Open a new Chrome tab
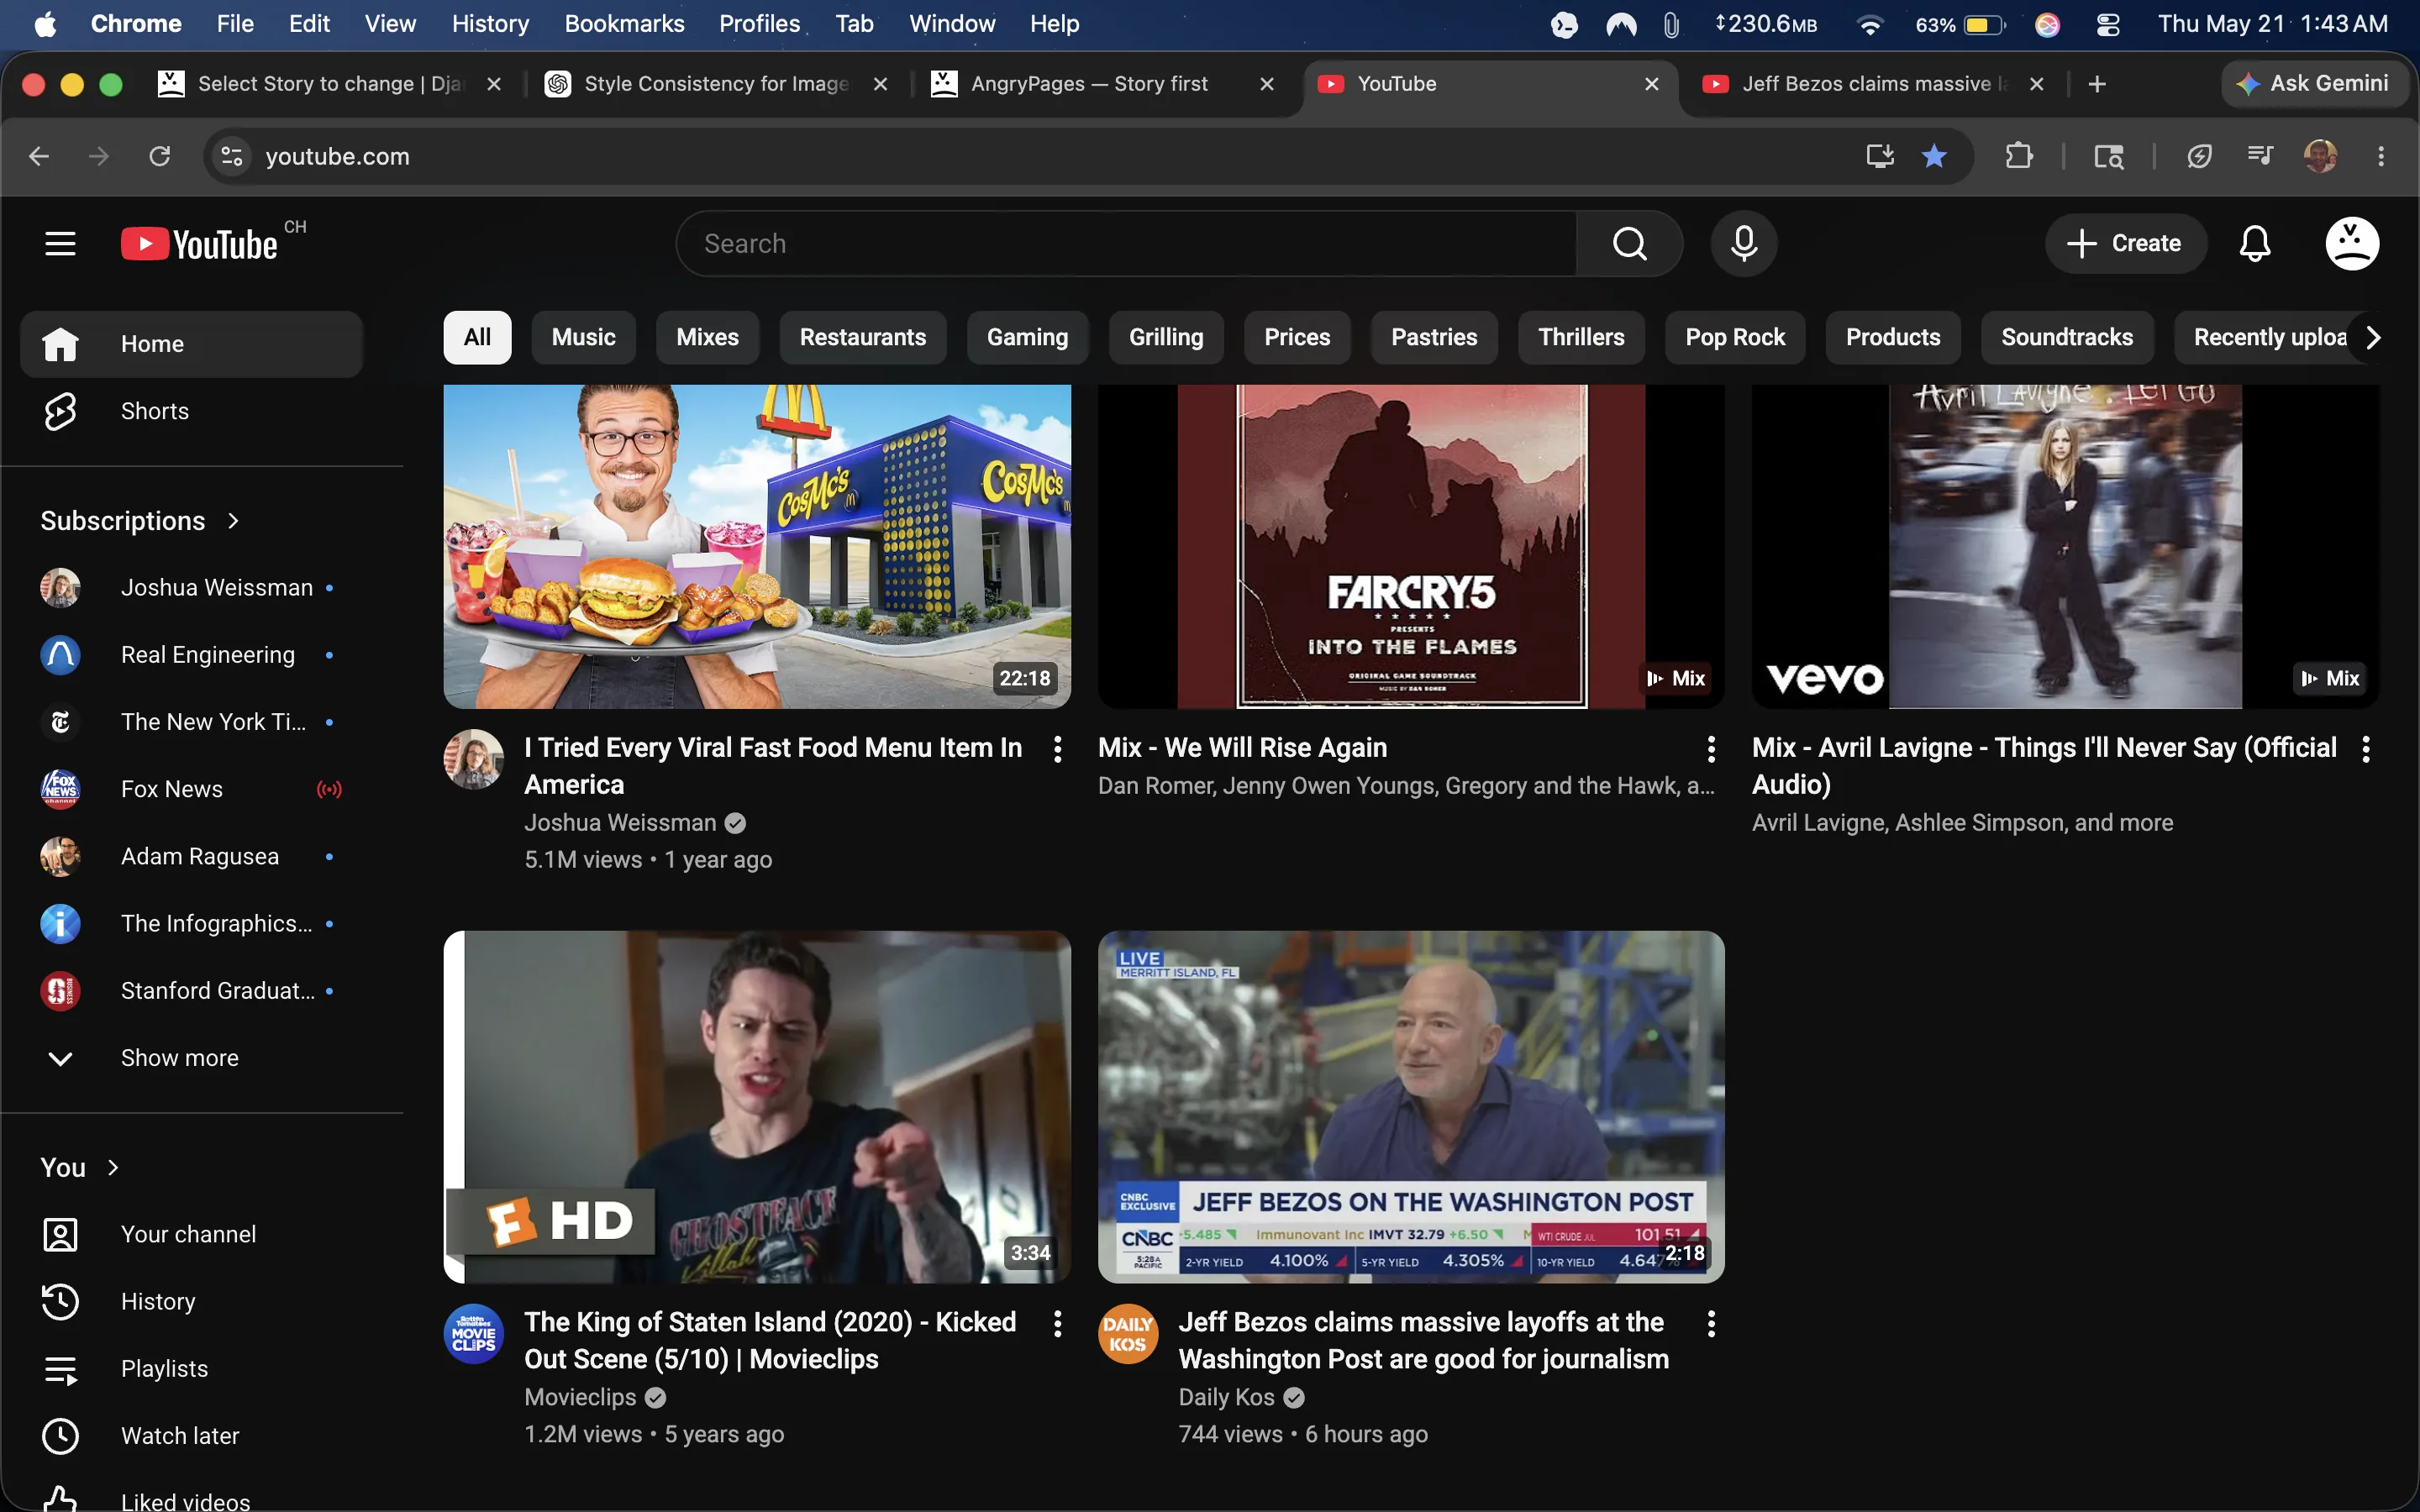The height and width of the screenshot is (1512, 2420). (2097, 84)
